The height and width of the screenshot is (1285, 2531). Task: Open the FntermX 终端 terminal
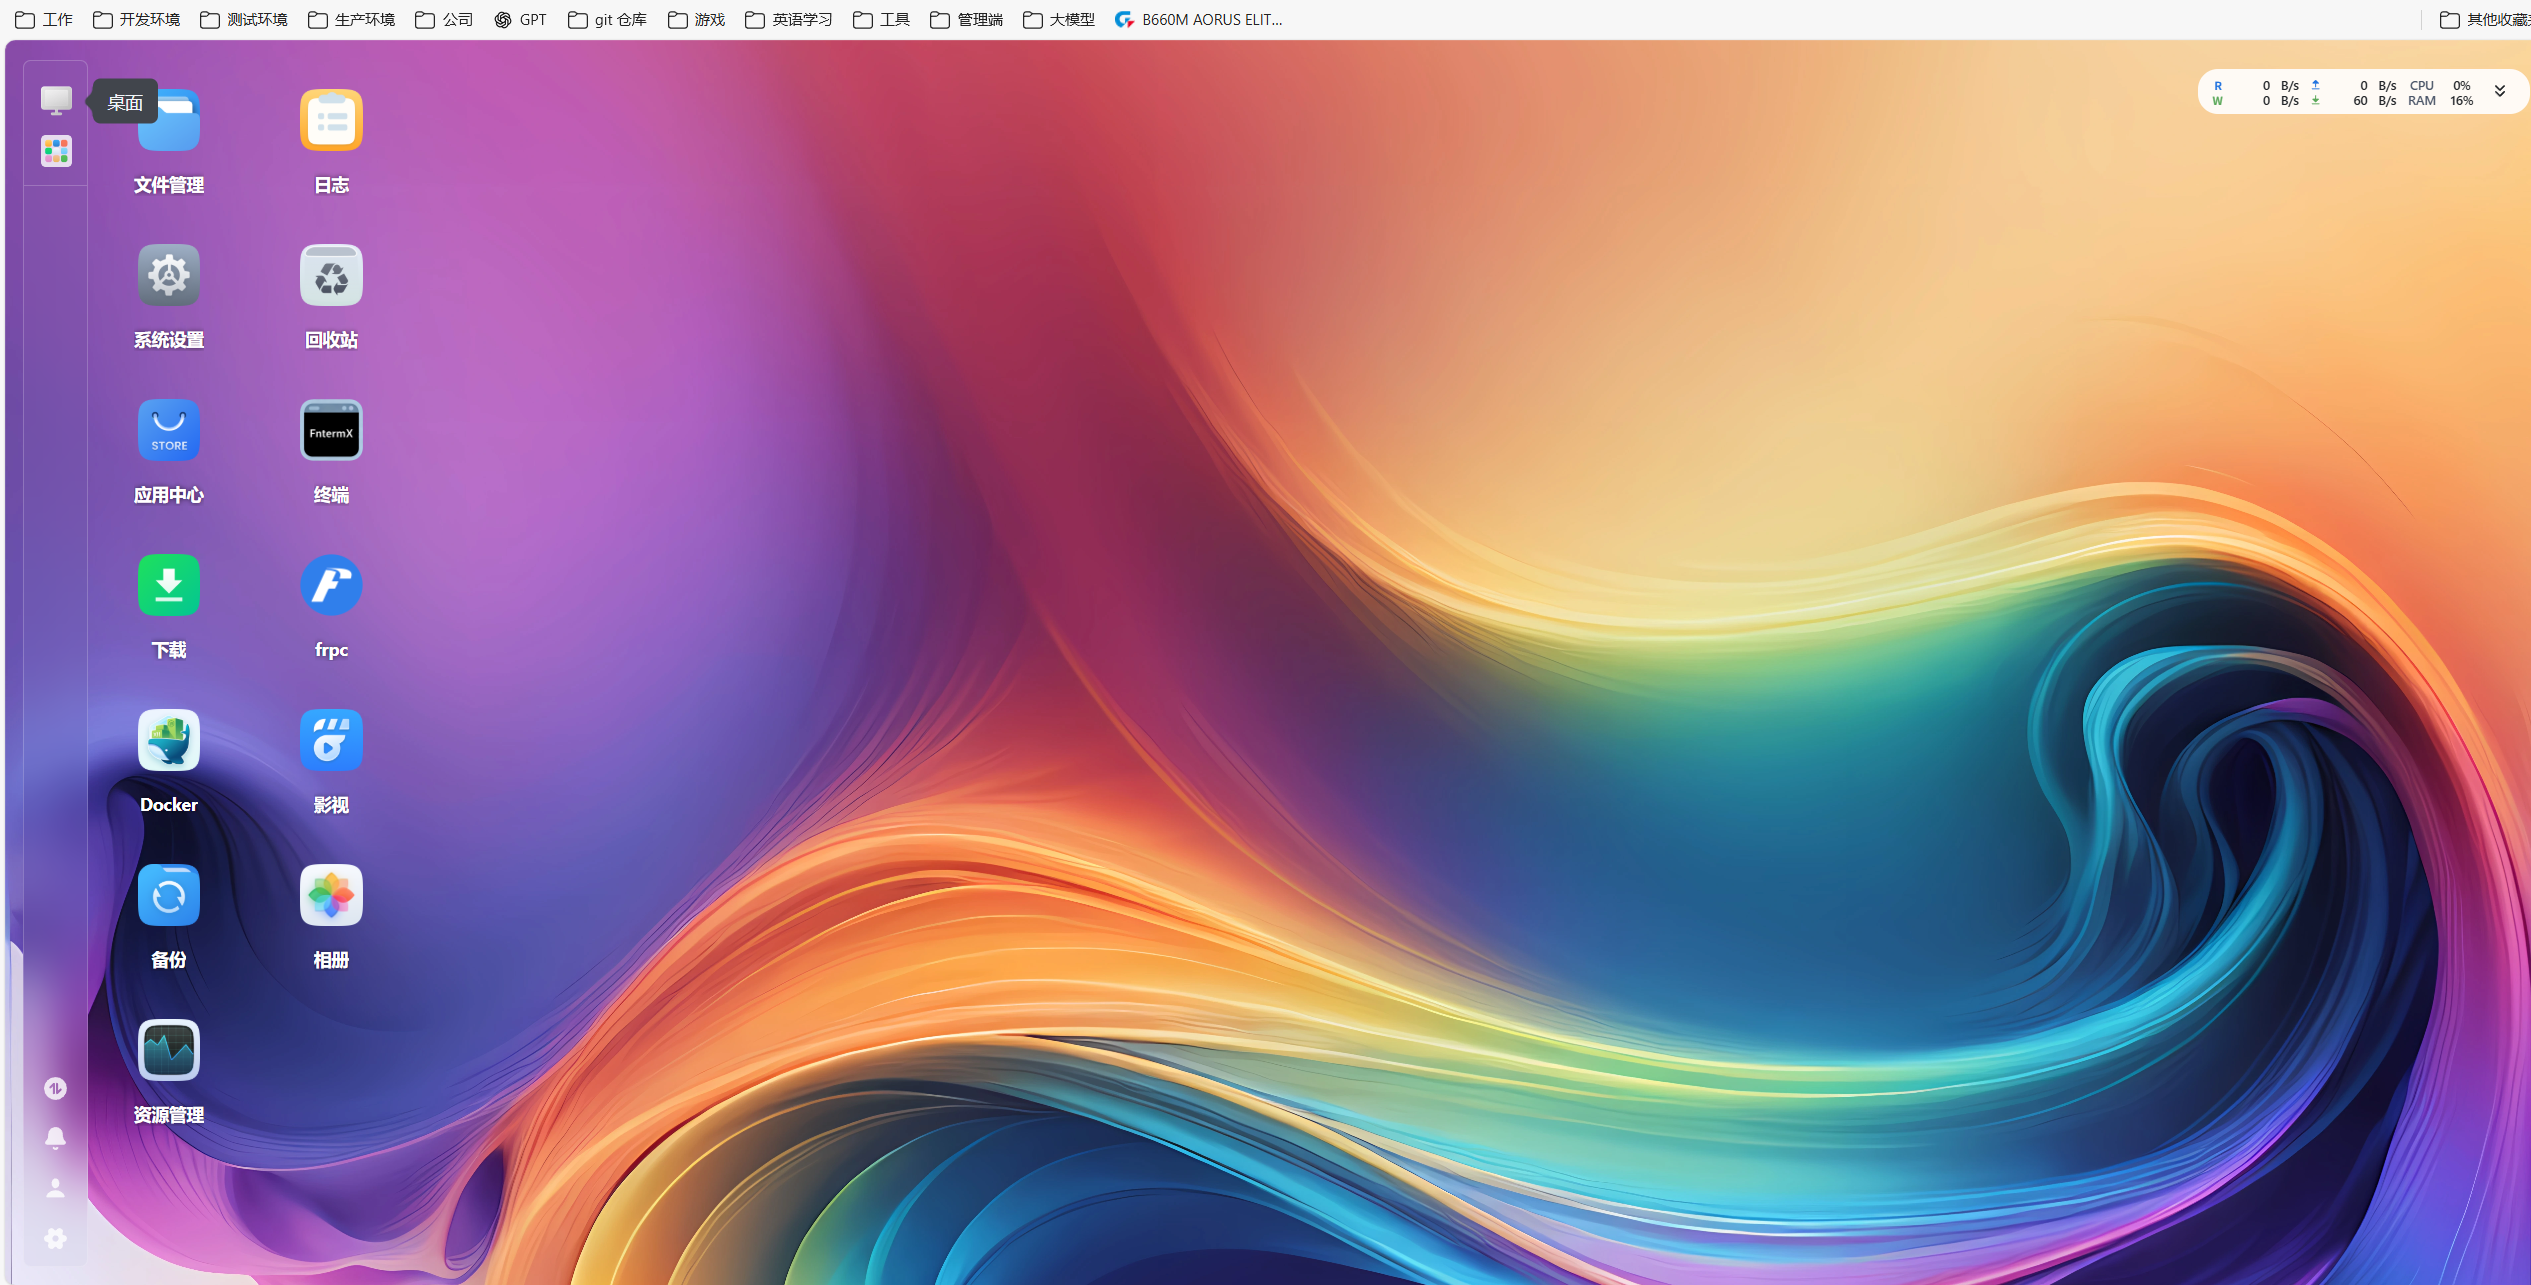point(330,430)
